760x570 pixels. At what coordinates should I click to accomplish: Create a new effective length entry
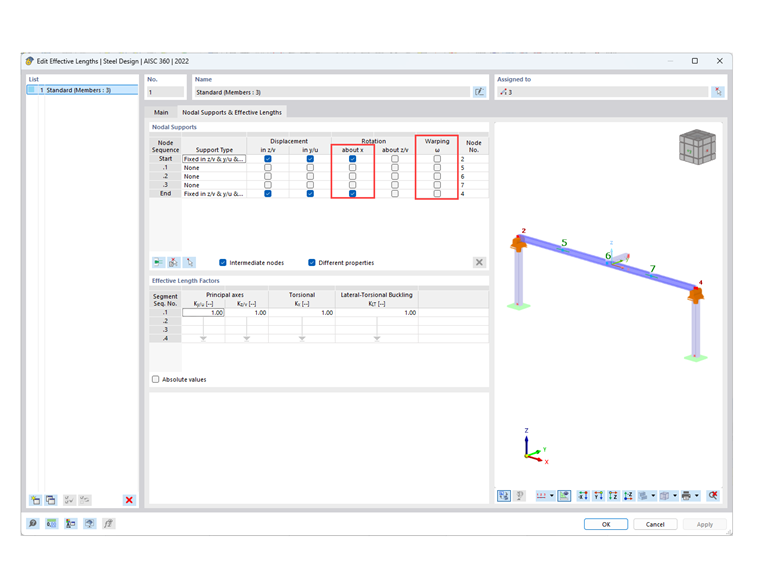pos(35,500)
